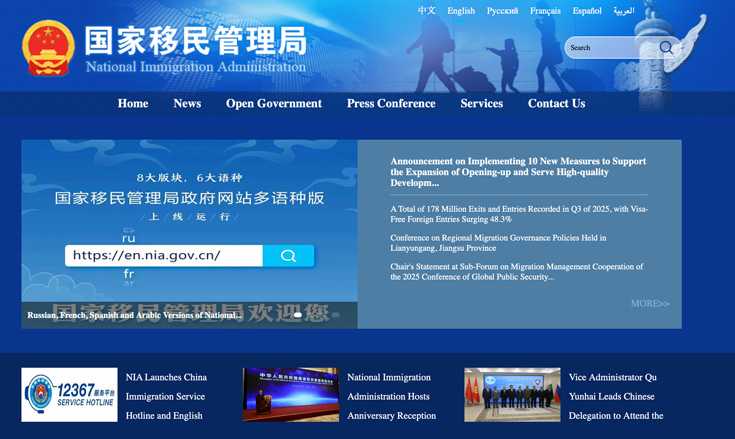The width and height of the screenshot is (735, 439).
Task: Open the News menu
Action: point(187,104)
